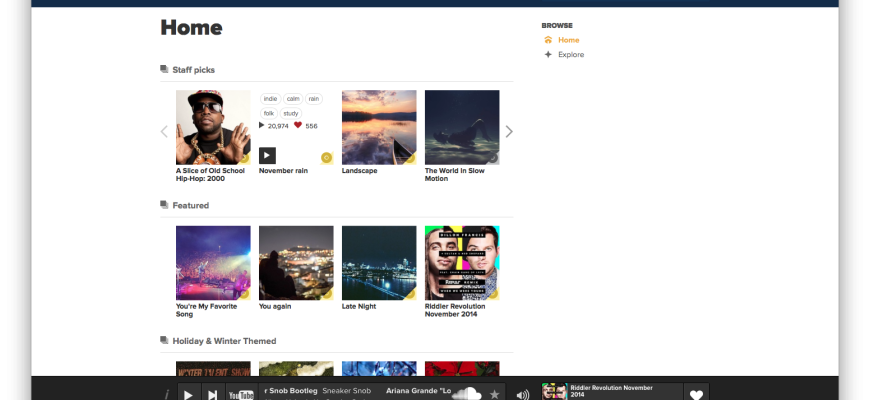Viewport: 870px width, 400px height.
Task: Open A Slice of Old School Hip-Hop cover
Action: (x=213, y=127)
